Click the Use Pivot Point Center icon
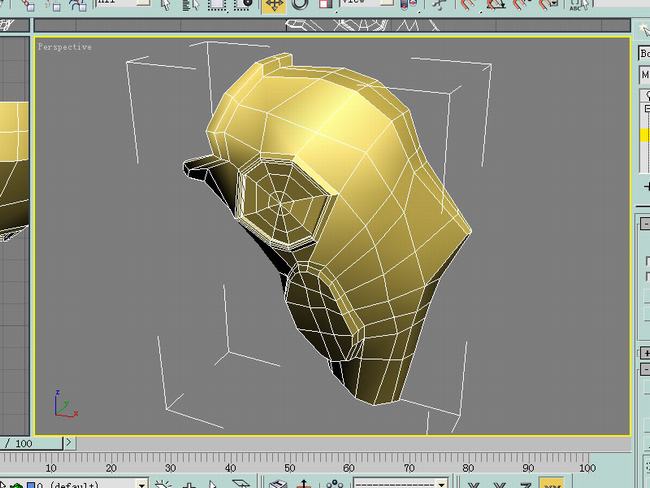 [x=408, y=4]
